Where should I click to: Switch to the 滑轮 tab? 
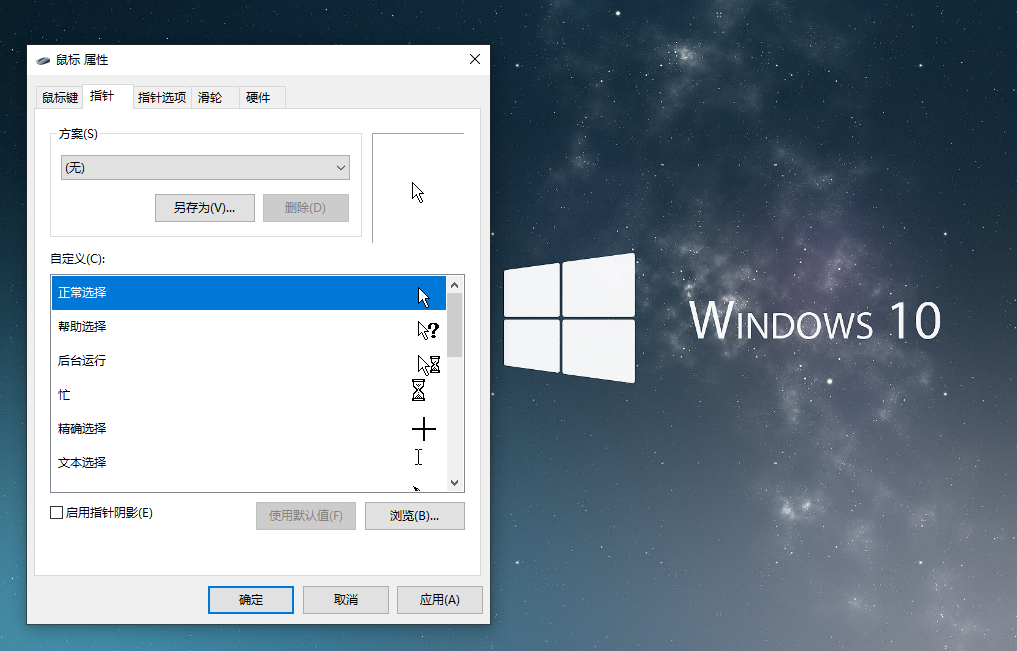click(210, 97)
